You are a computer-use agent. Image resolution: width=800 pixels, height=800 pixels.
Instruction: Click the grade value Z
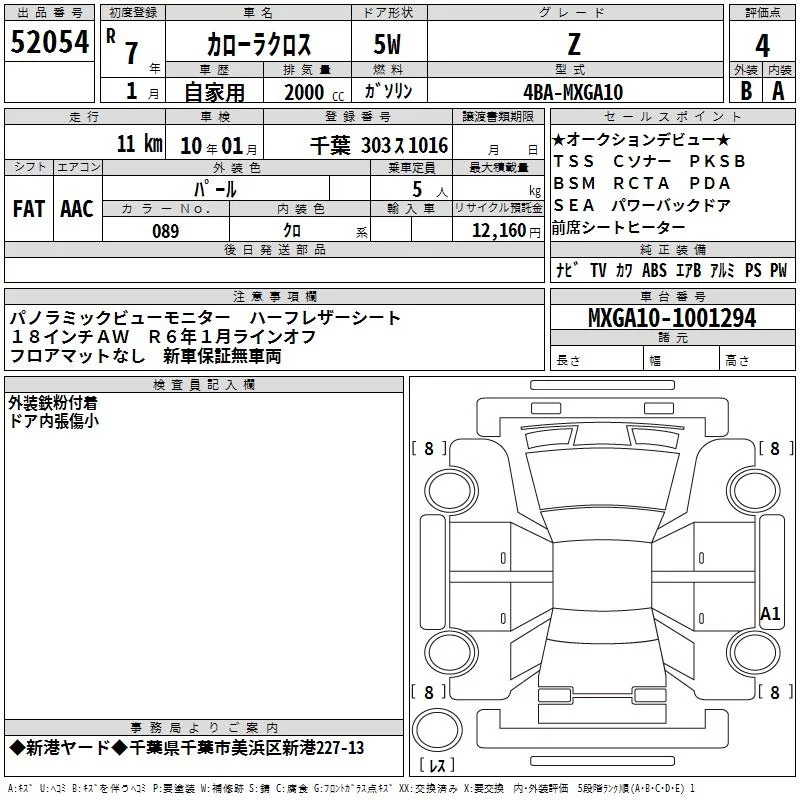tap(574, 44)
